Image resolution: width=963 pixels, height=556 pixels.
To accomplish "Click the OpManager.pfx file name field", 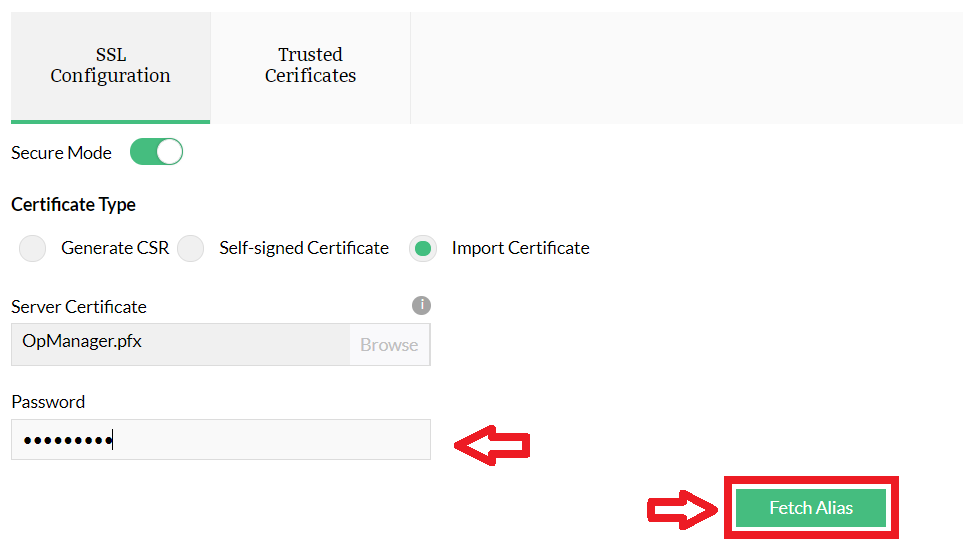I will tap(180, 343).
